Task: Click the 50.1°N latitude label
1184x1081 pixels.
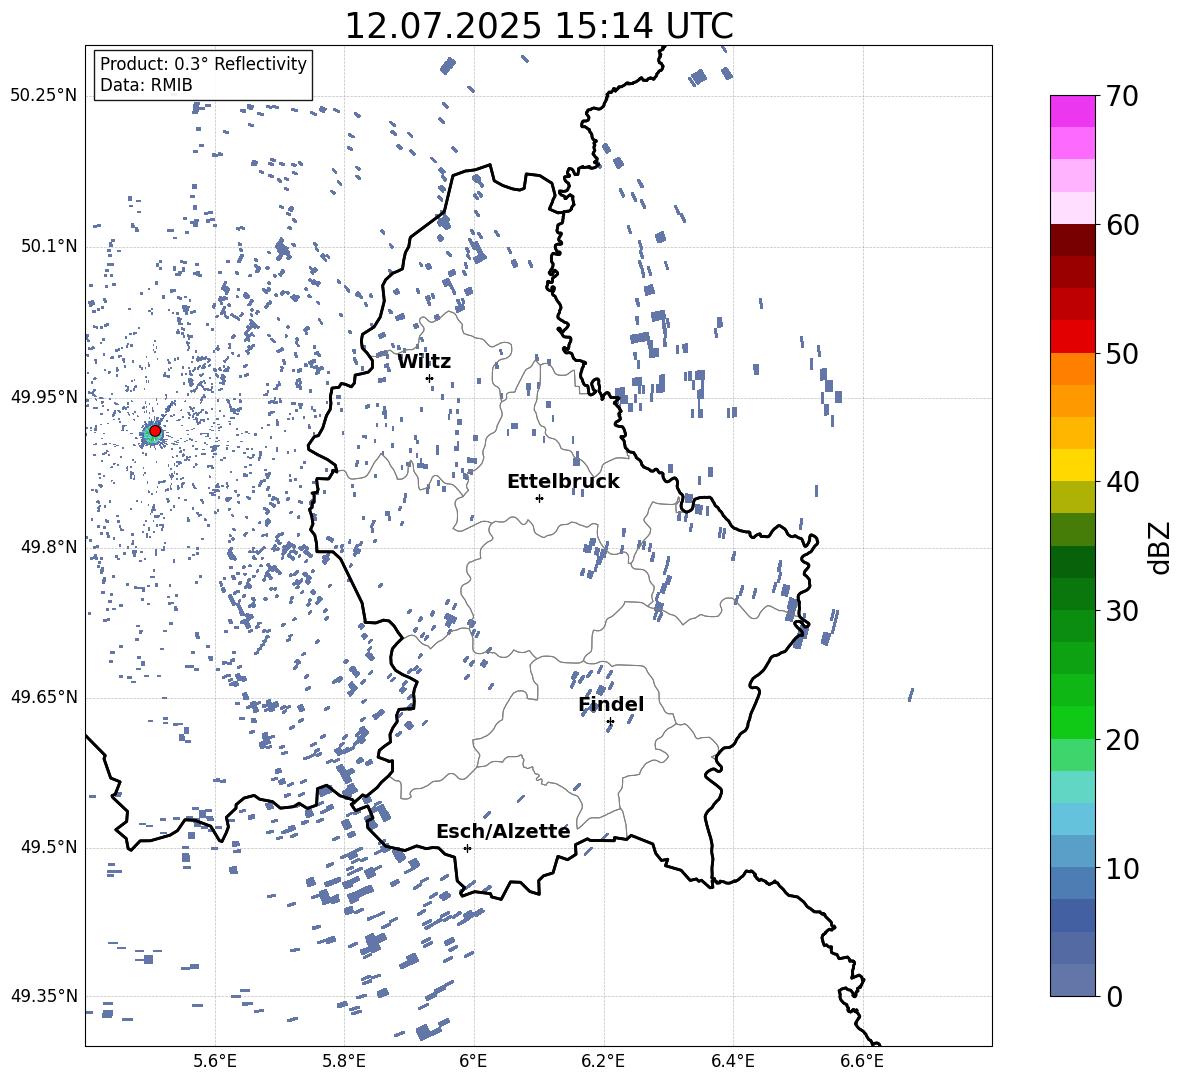Action: [x=49, y=246]
